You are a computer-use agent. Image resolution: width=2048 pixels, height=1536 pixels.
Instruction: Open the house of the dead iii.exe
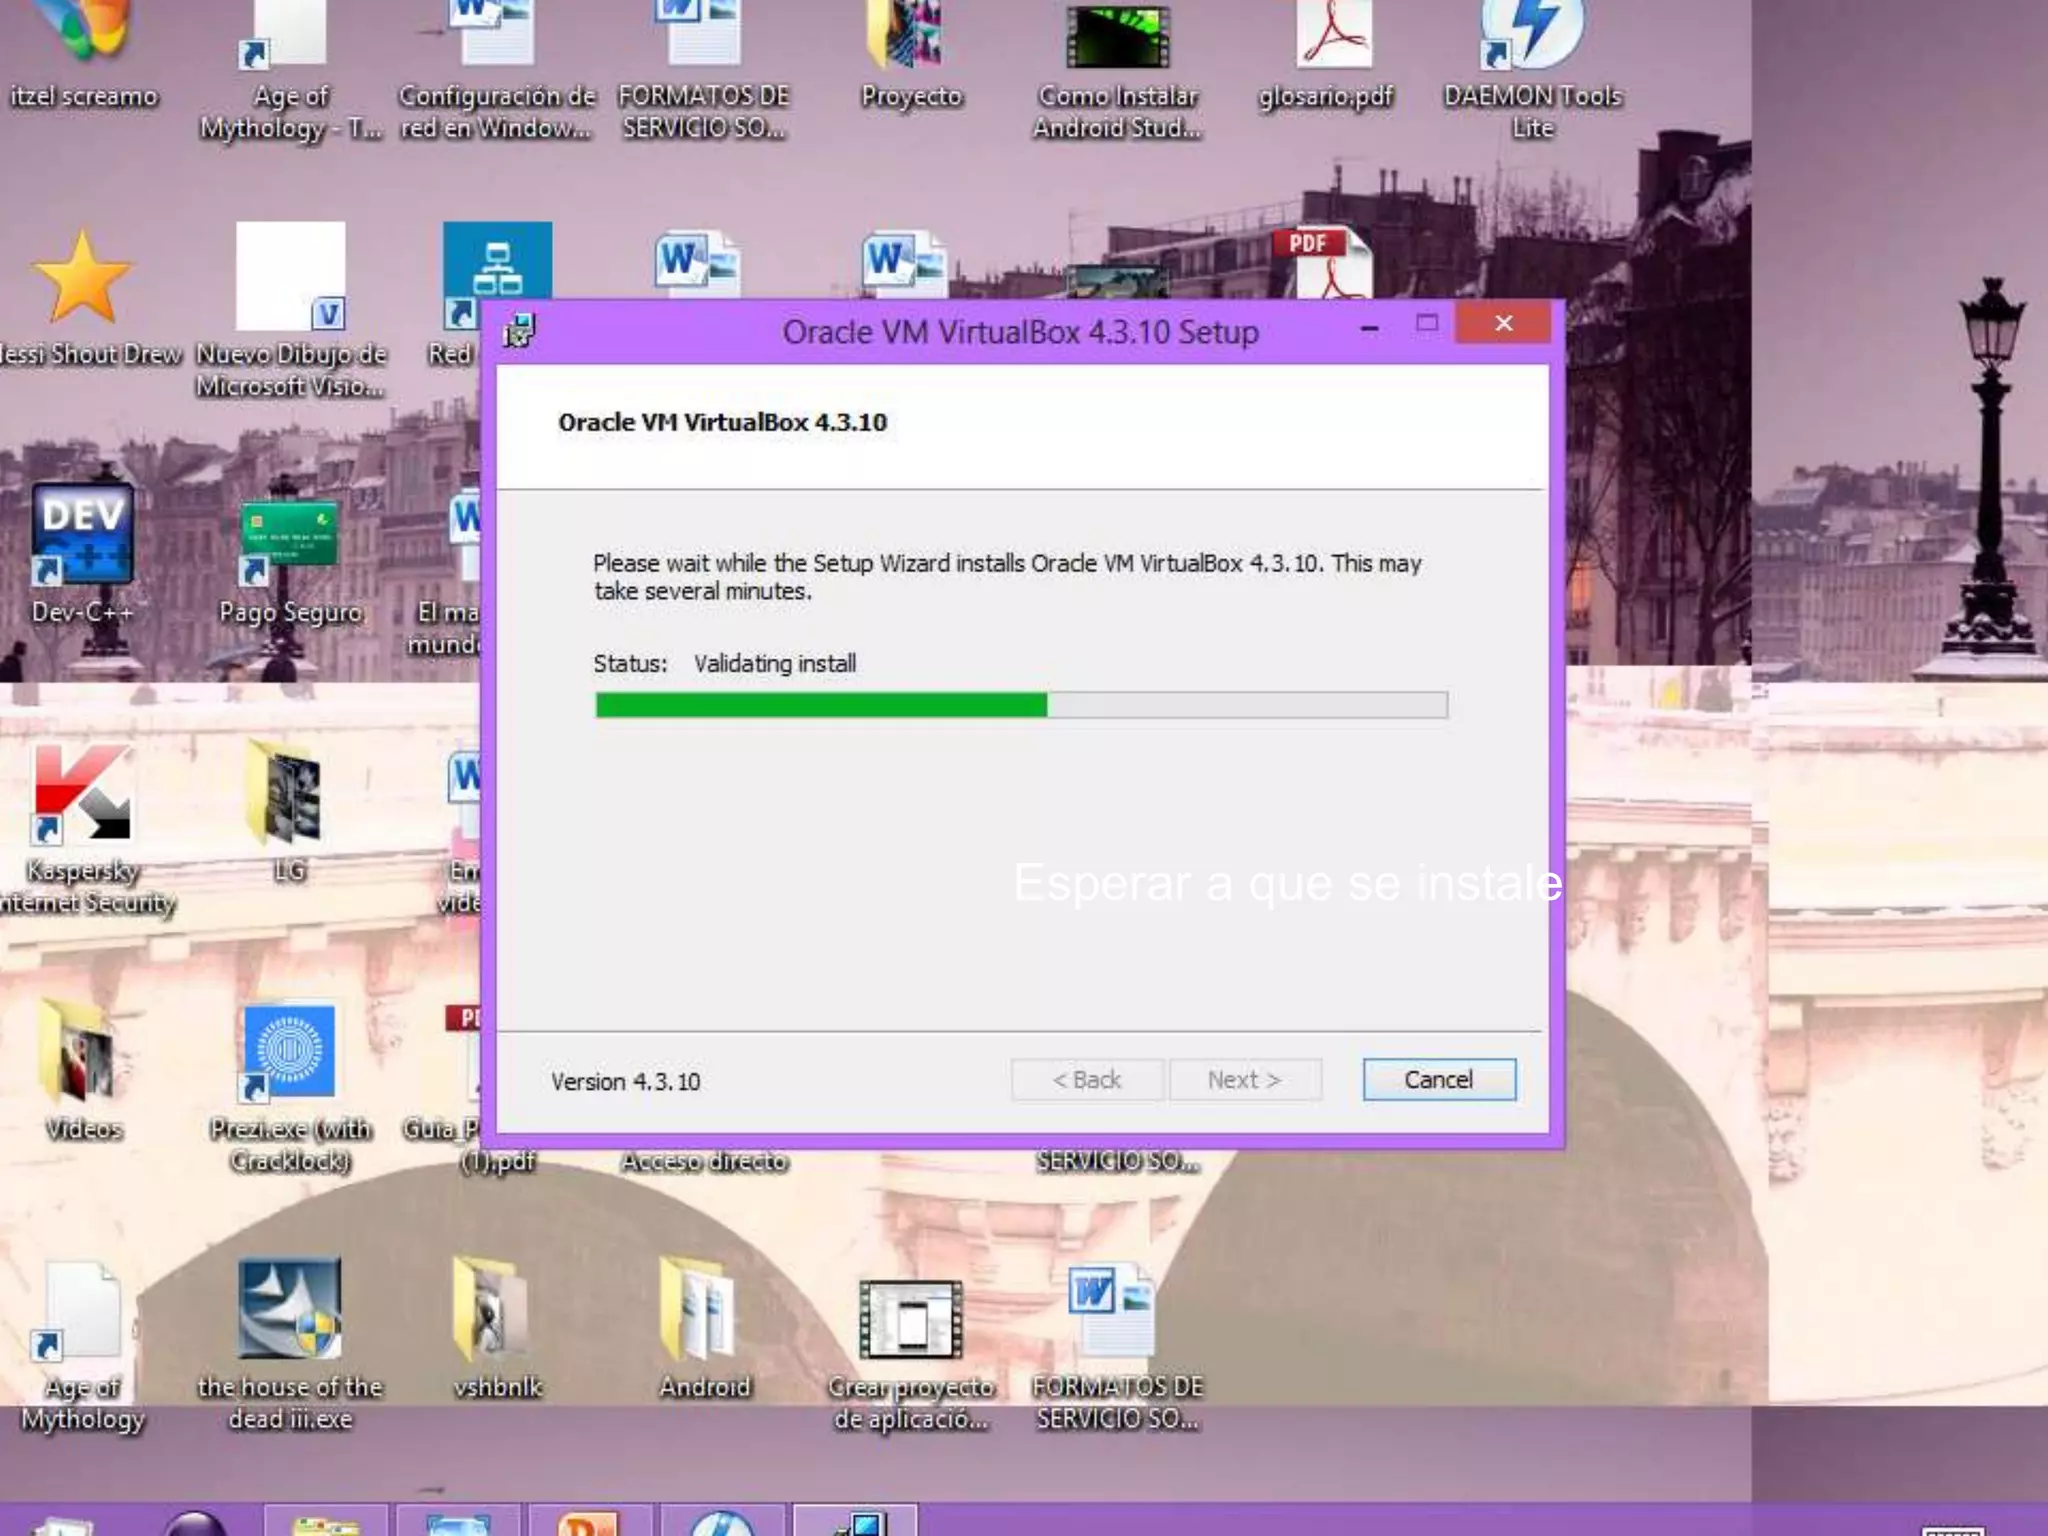click(289, 1310)
